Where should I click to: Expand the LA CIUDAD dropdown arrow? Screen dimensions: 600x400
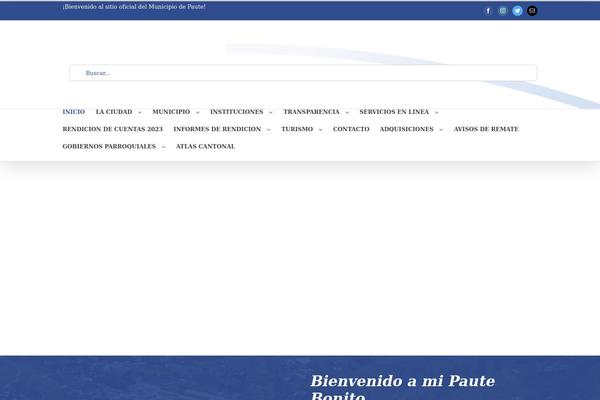click(140, 113)
